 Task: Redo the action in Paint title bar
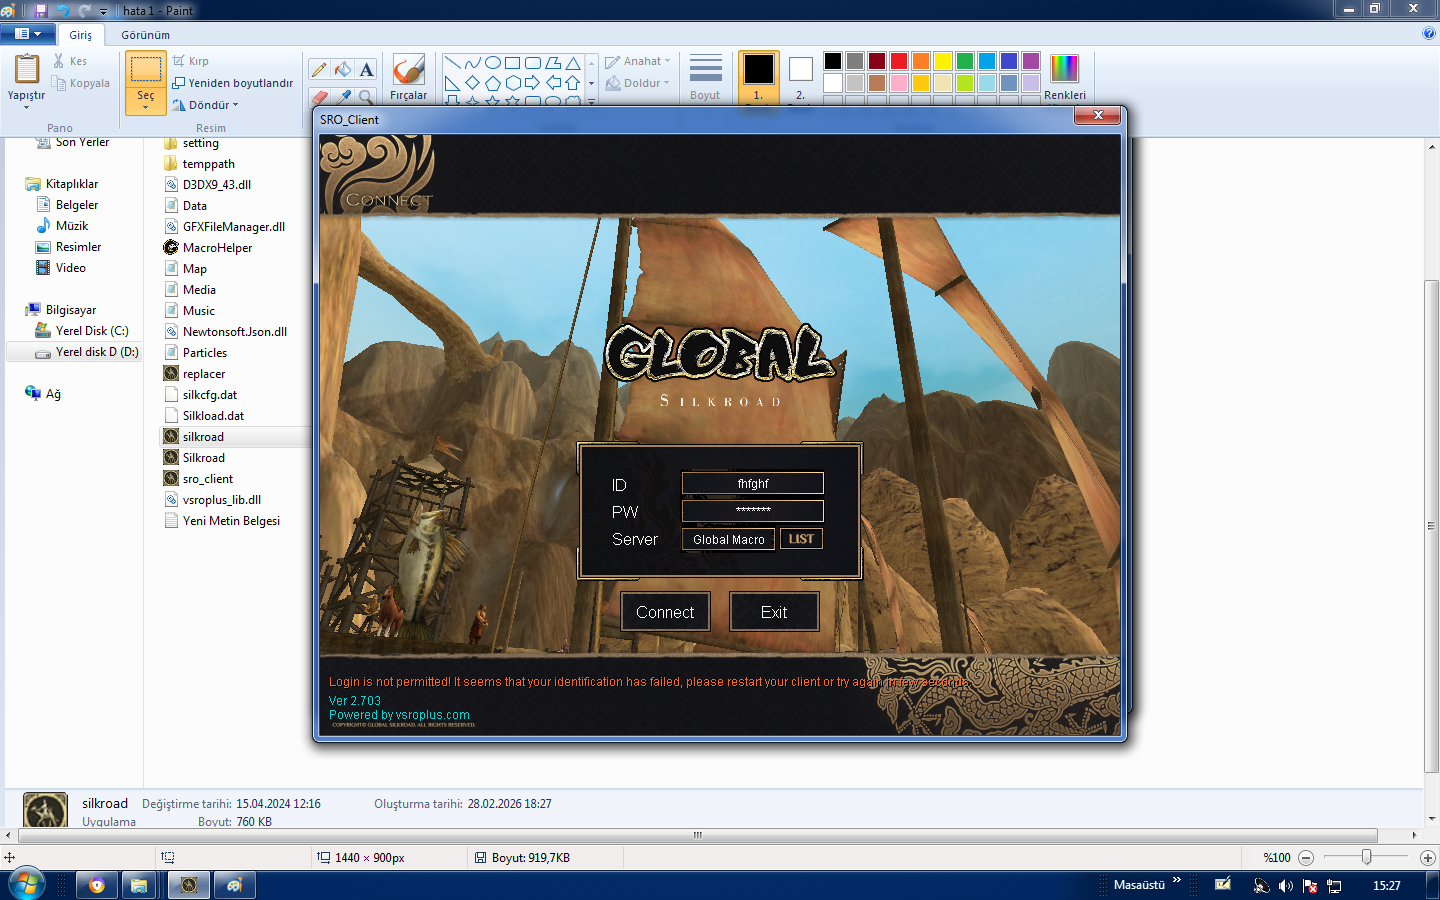84,10
